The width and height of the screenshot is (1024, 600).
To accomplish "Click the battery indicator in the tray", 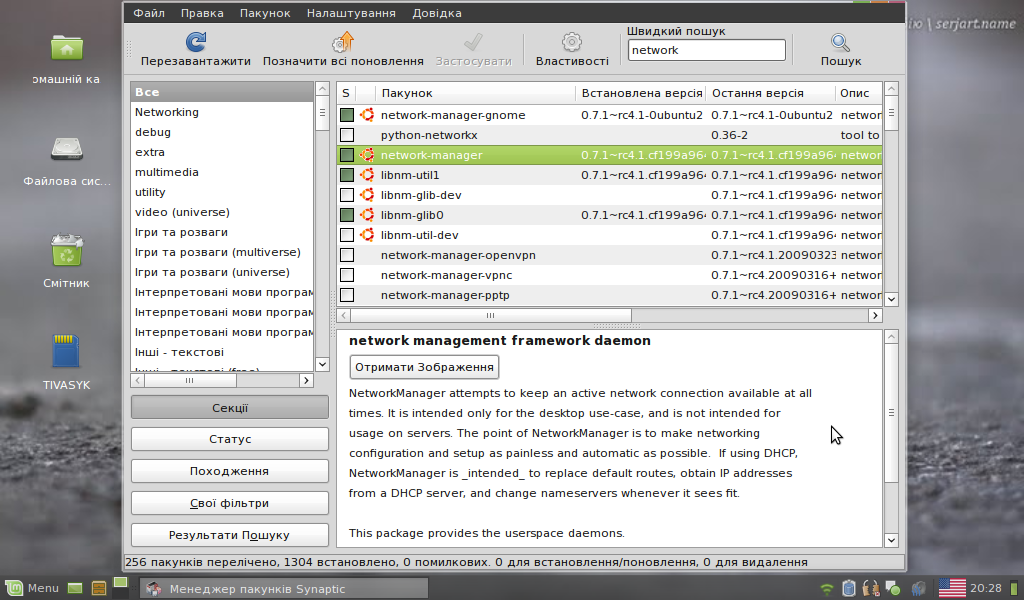I will point(1015,588).
